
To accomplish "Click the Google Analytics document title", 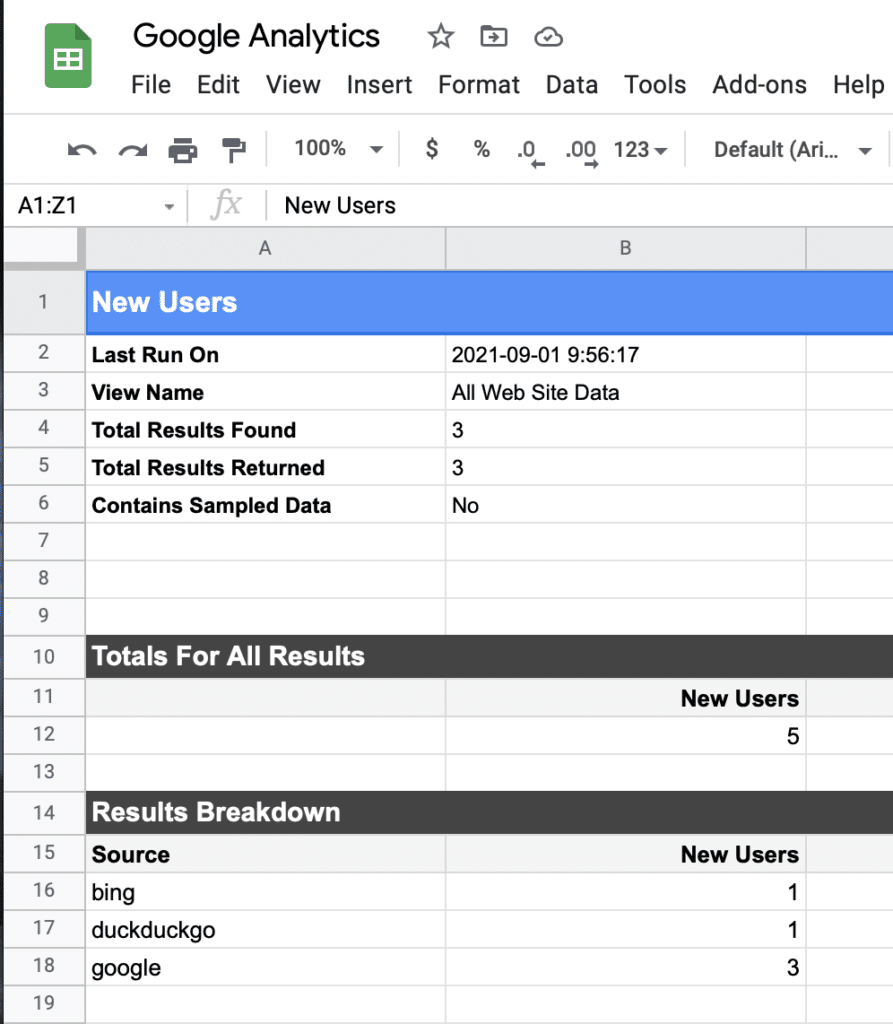I will click(256, 36).
